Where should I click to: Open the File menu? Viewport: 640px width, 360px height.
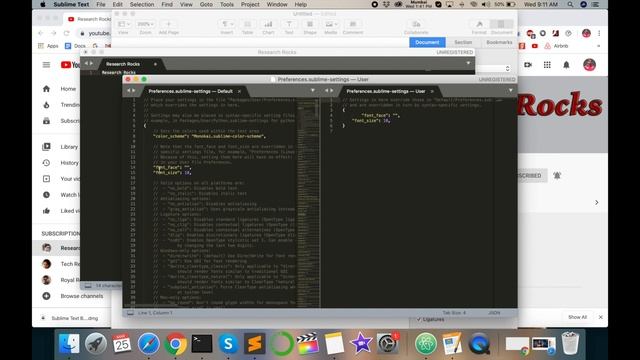pyautogui.click(x=100, y=4)
